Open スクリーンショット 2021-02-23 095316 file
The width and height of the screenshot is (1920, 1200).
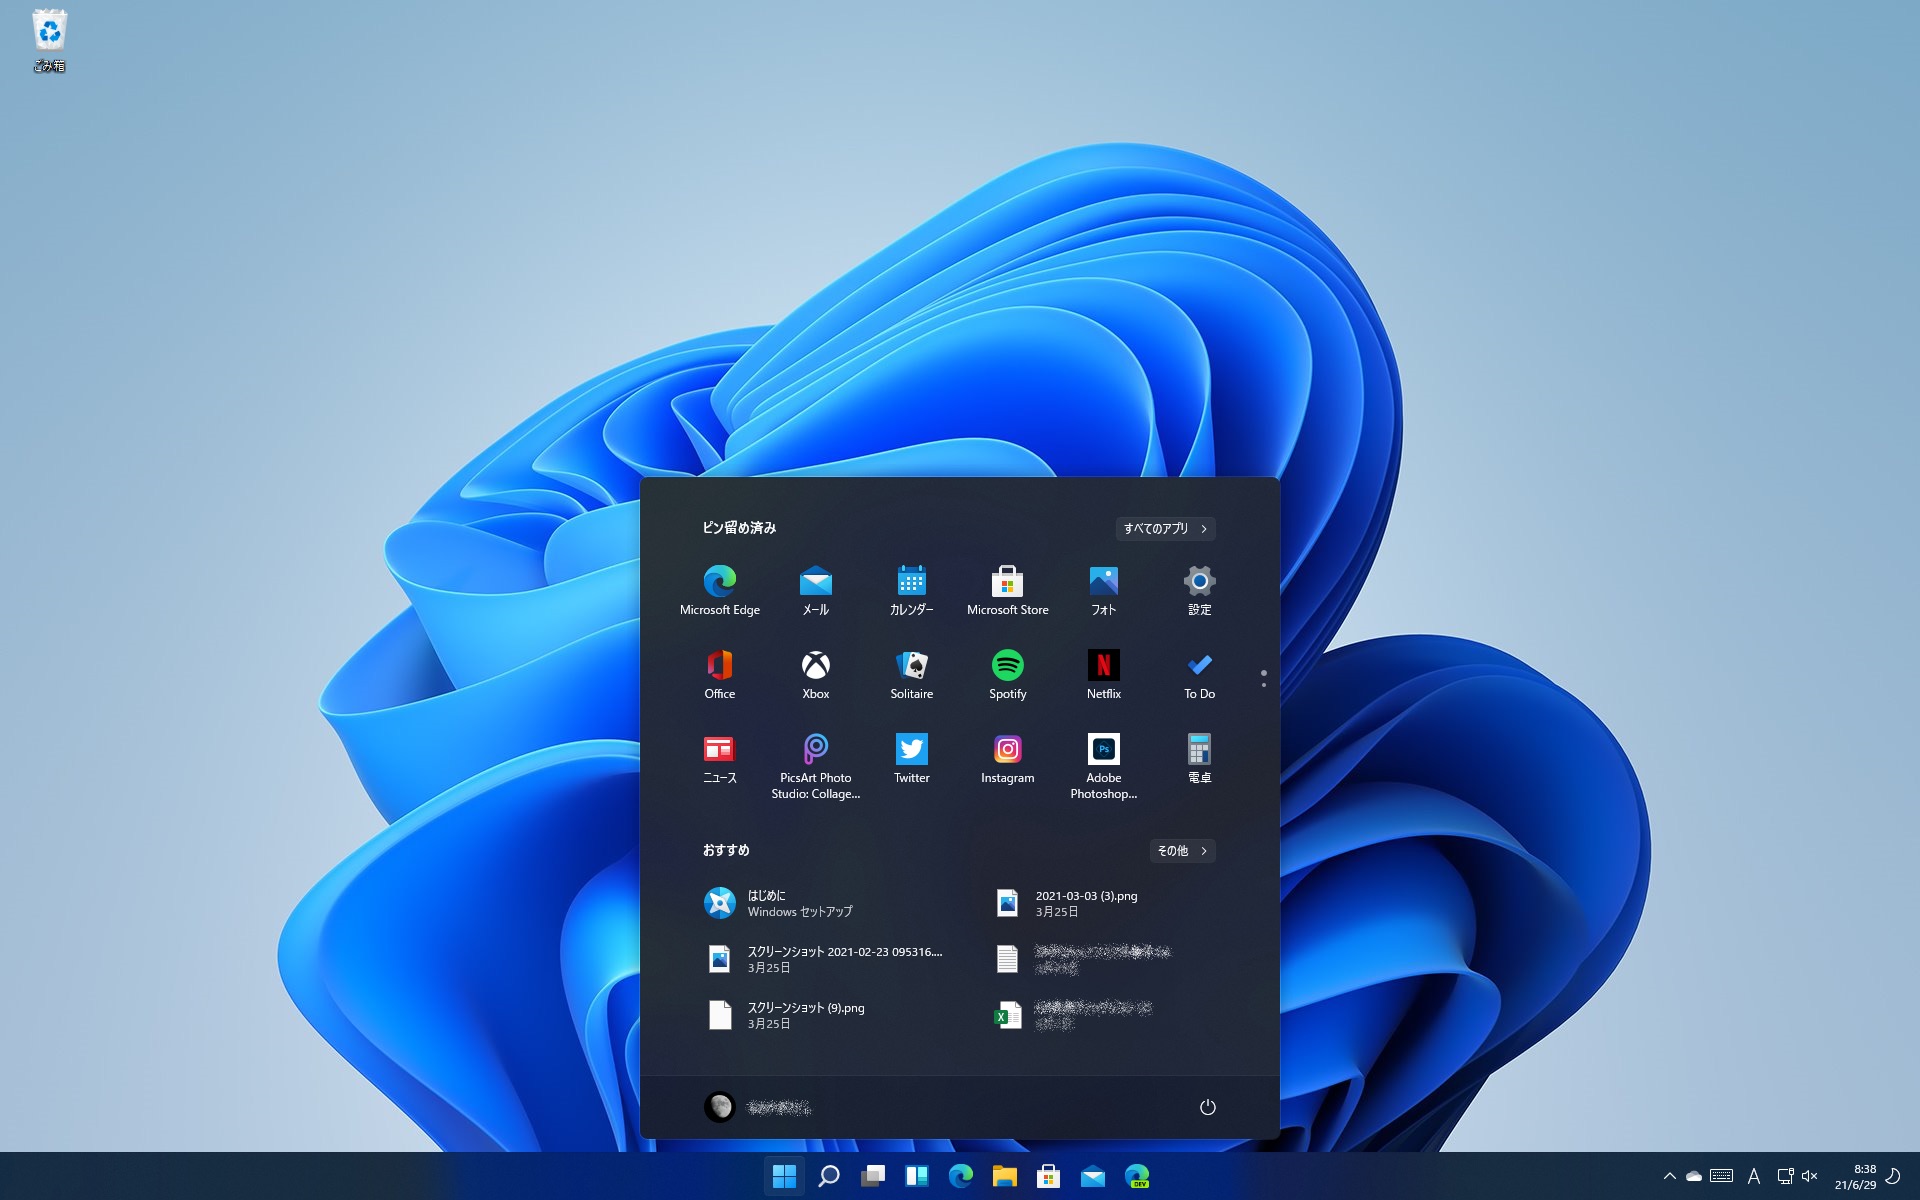(x=825, y=959)
